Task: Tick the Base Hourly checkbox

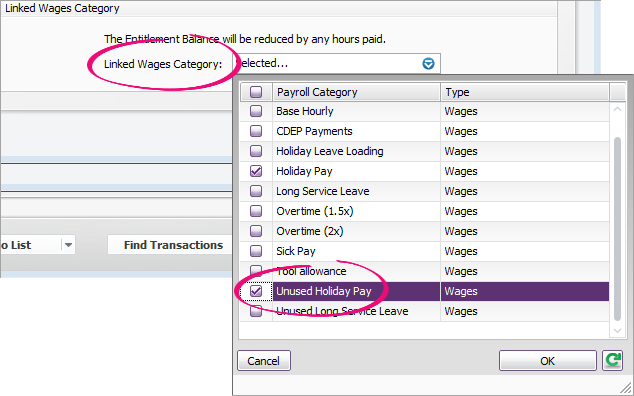Action: coord(256,111)
